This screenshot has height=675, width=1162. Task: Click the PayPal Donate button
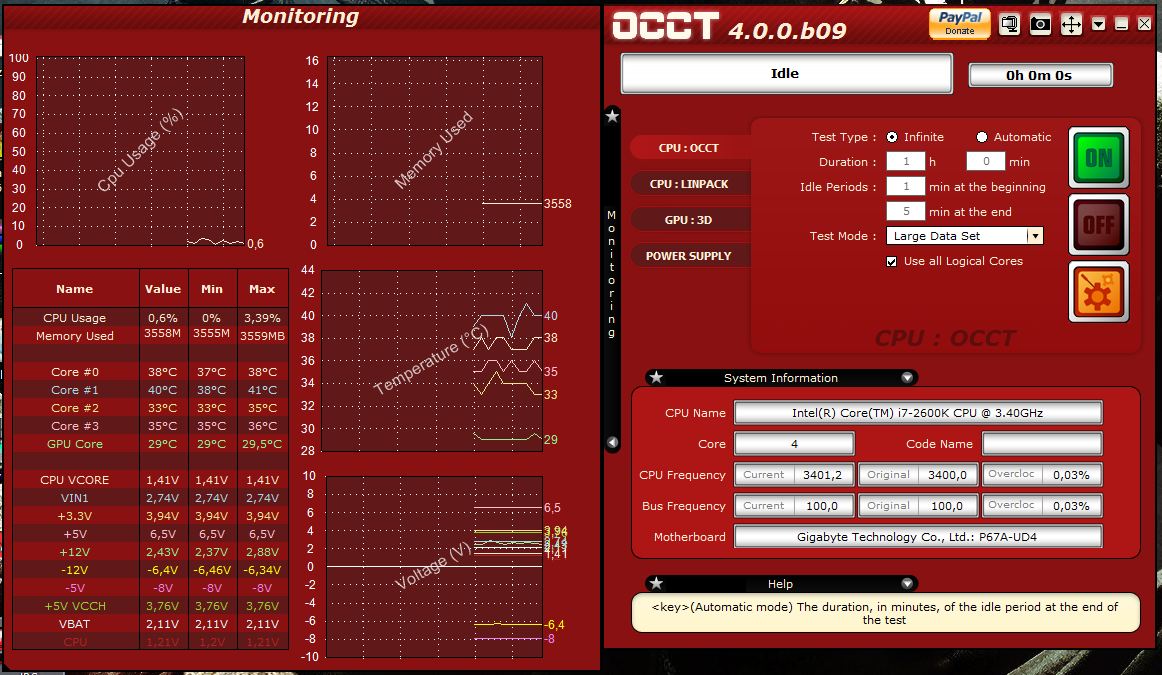960,24
